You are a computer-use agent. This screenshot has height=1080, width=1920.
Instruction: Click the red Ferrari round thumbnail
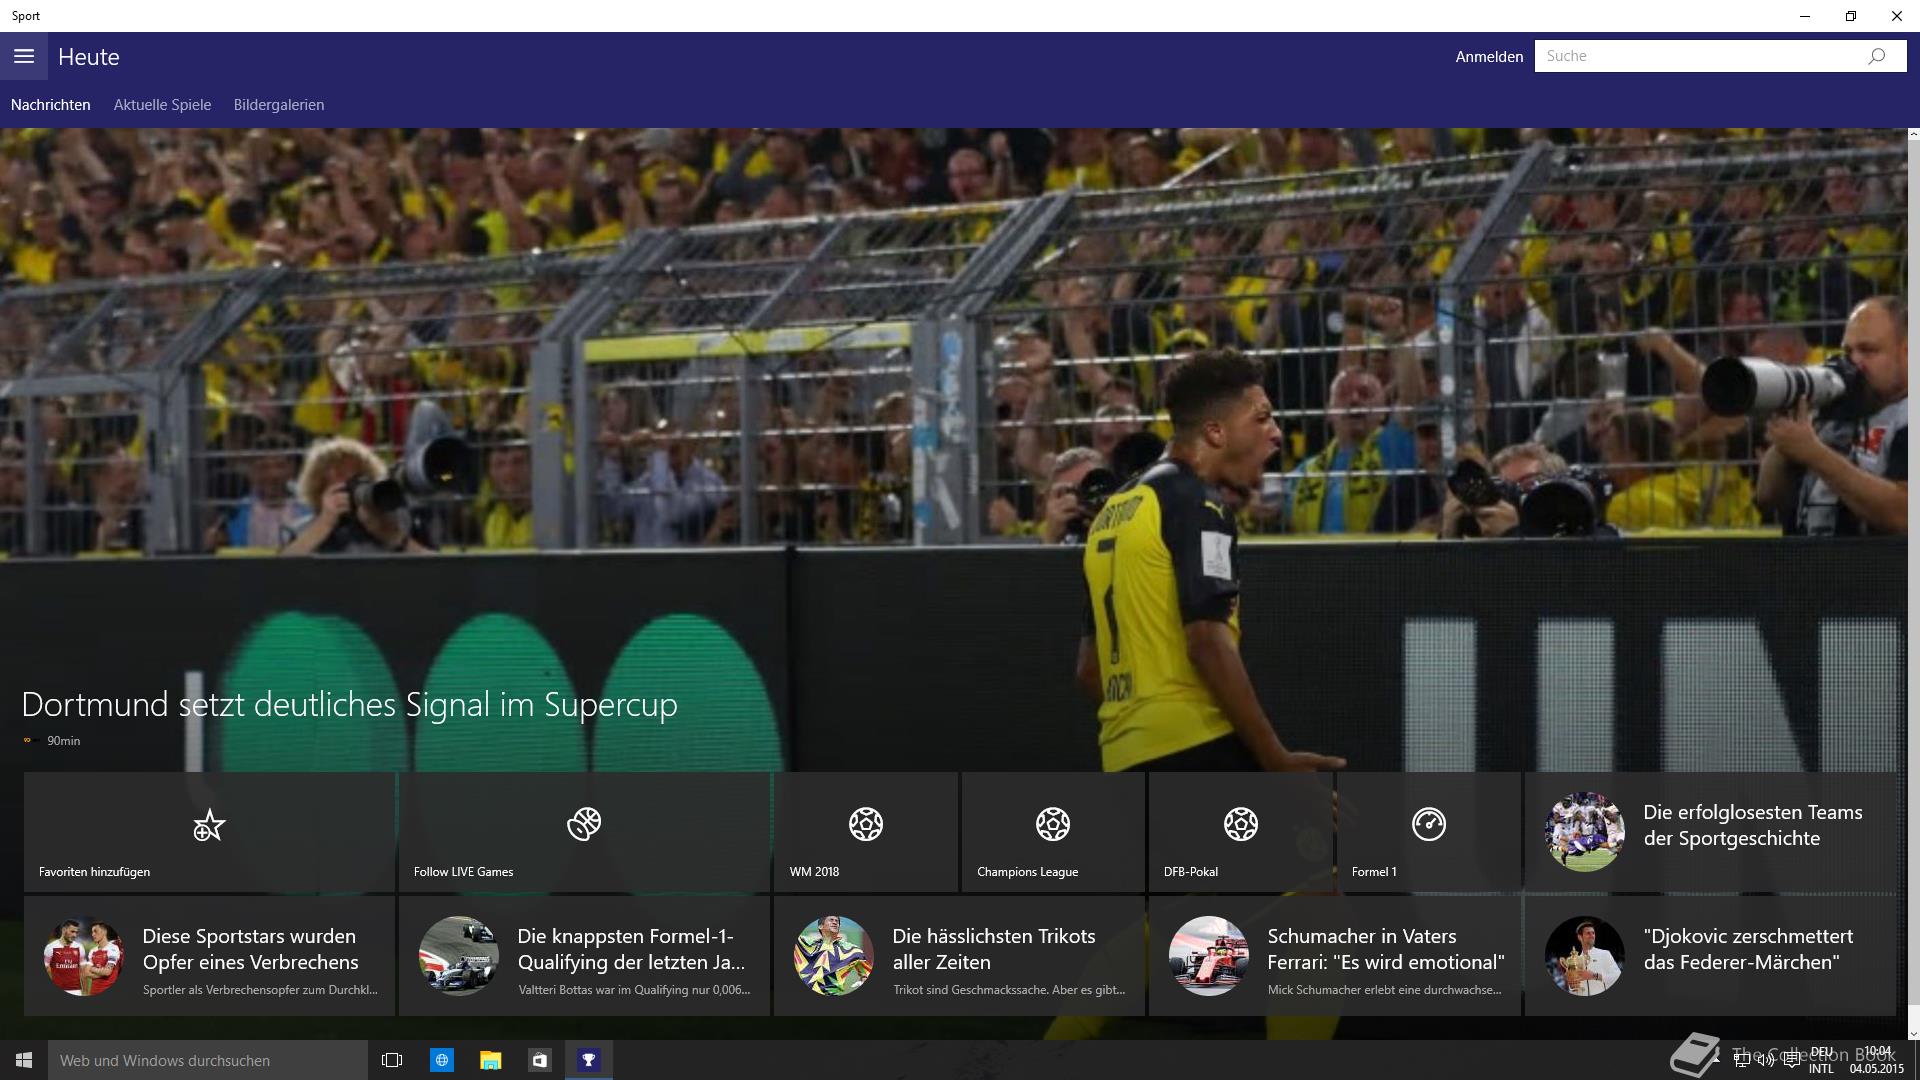point(1208,956)
